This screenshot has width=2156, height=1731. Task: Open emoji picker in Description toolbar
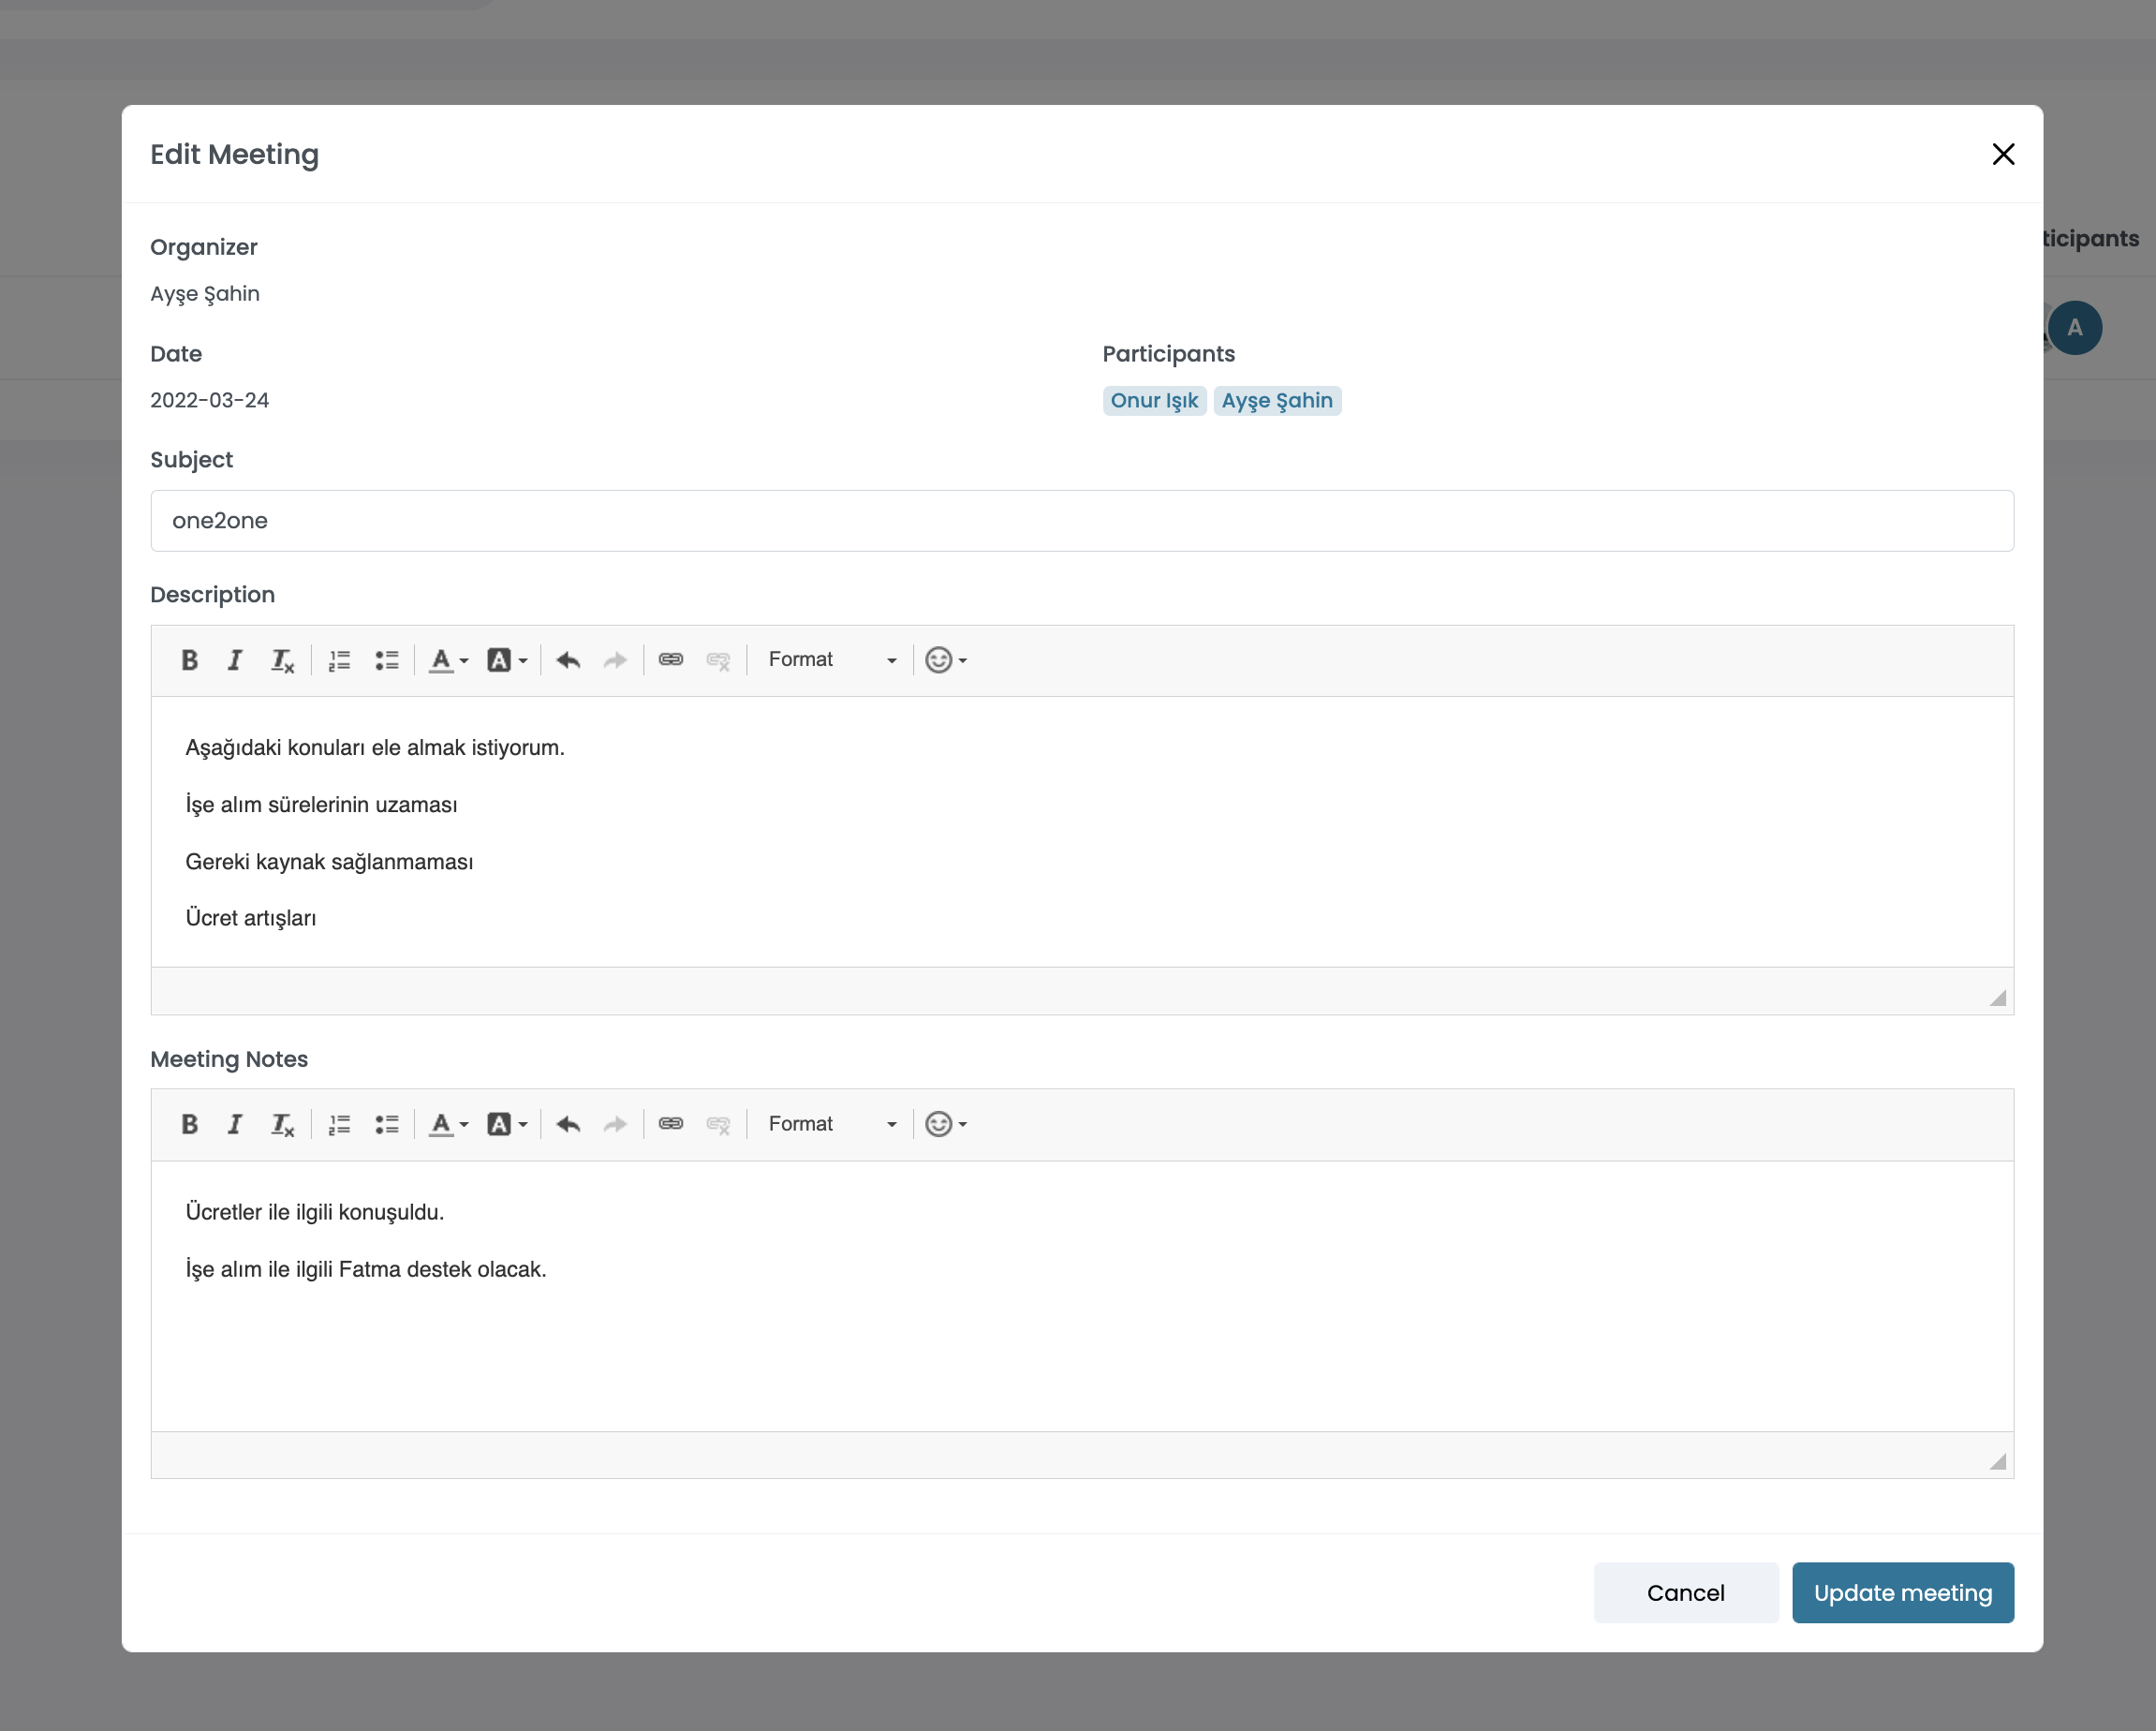[945, 660]
